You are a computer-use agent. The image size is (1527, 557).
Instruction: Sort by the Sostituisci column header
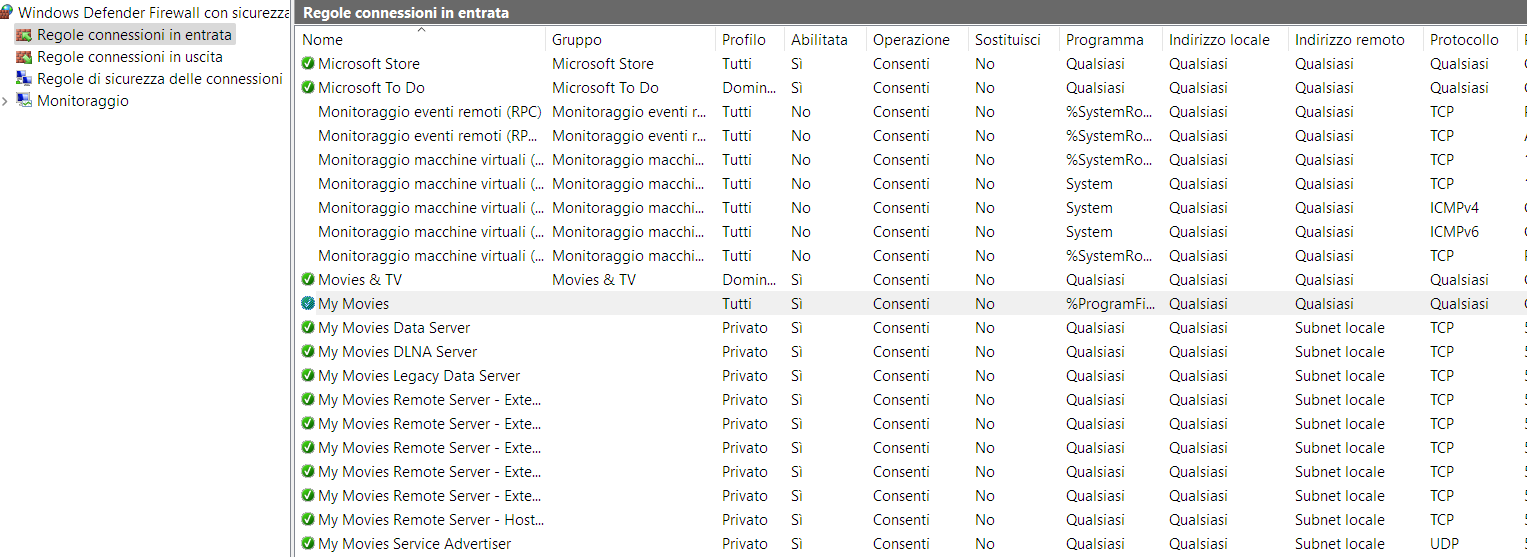1014,40
